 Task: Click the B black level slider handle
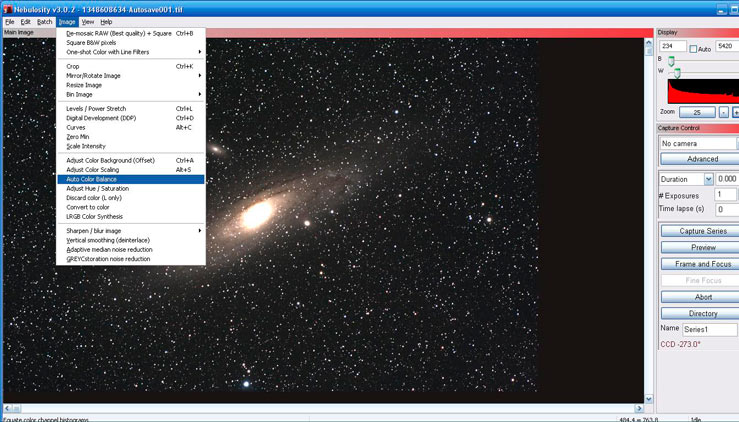671,61
